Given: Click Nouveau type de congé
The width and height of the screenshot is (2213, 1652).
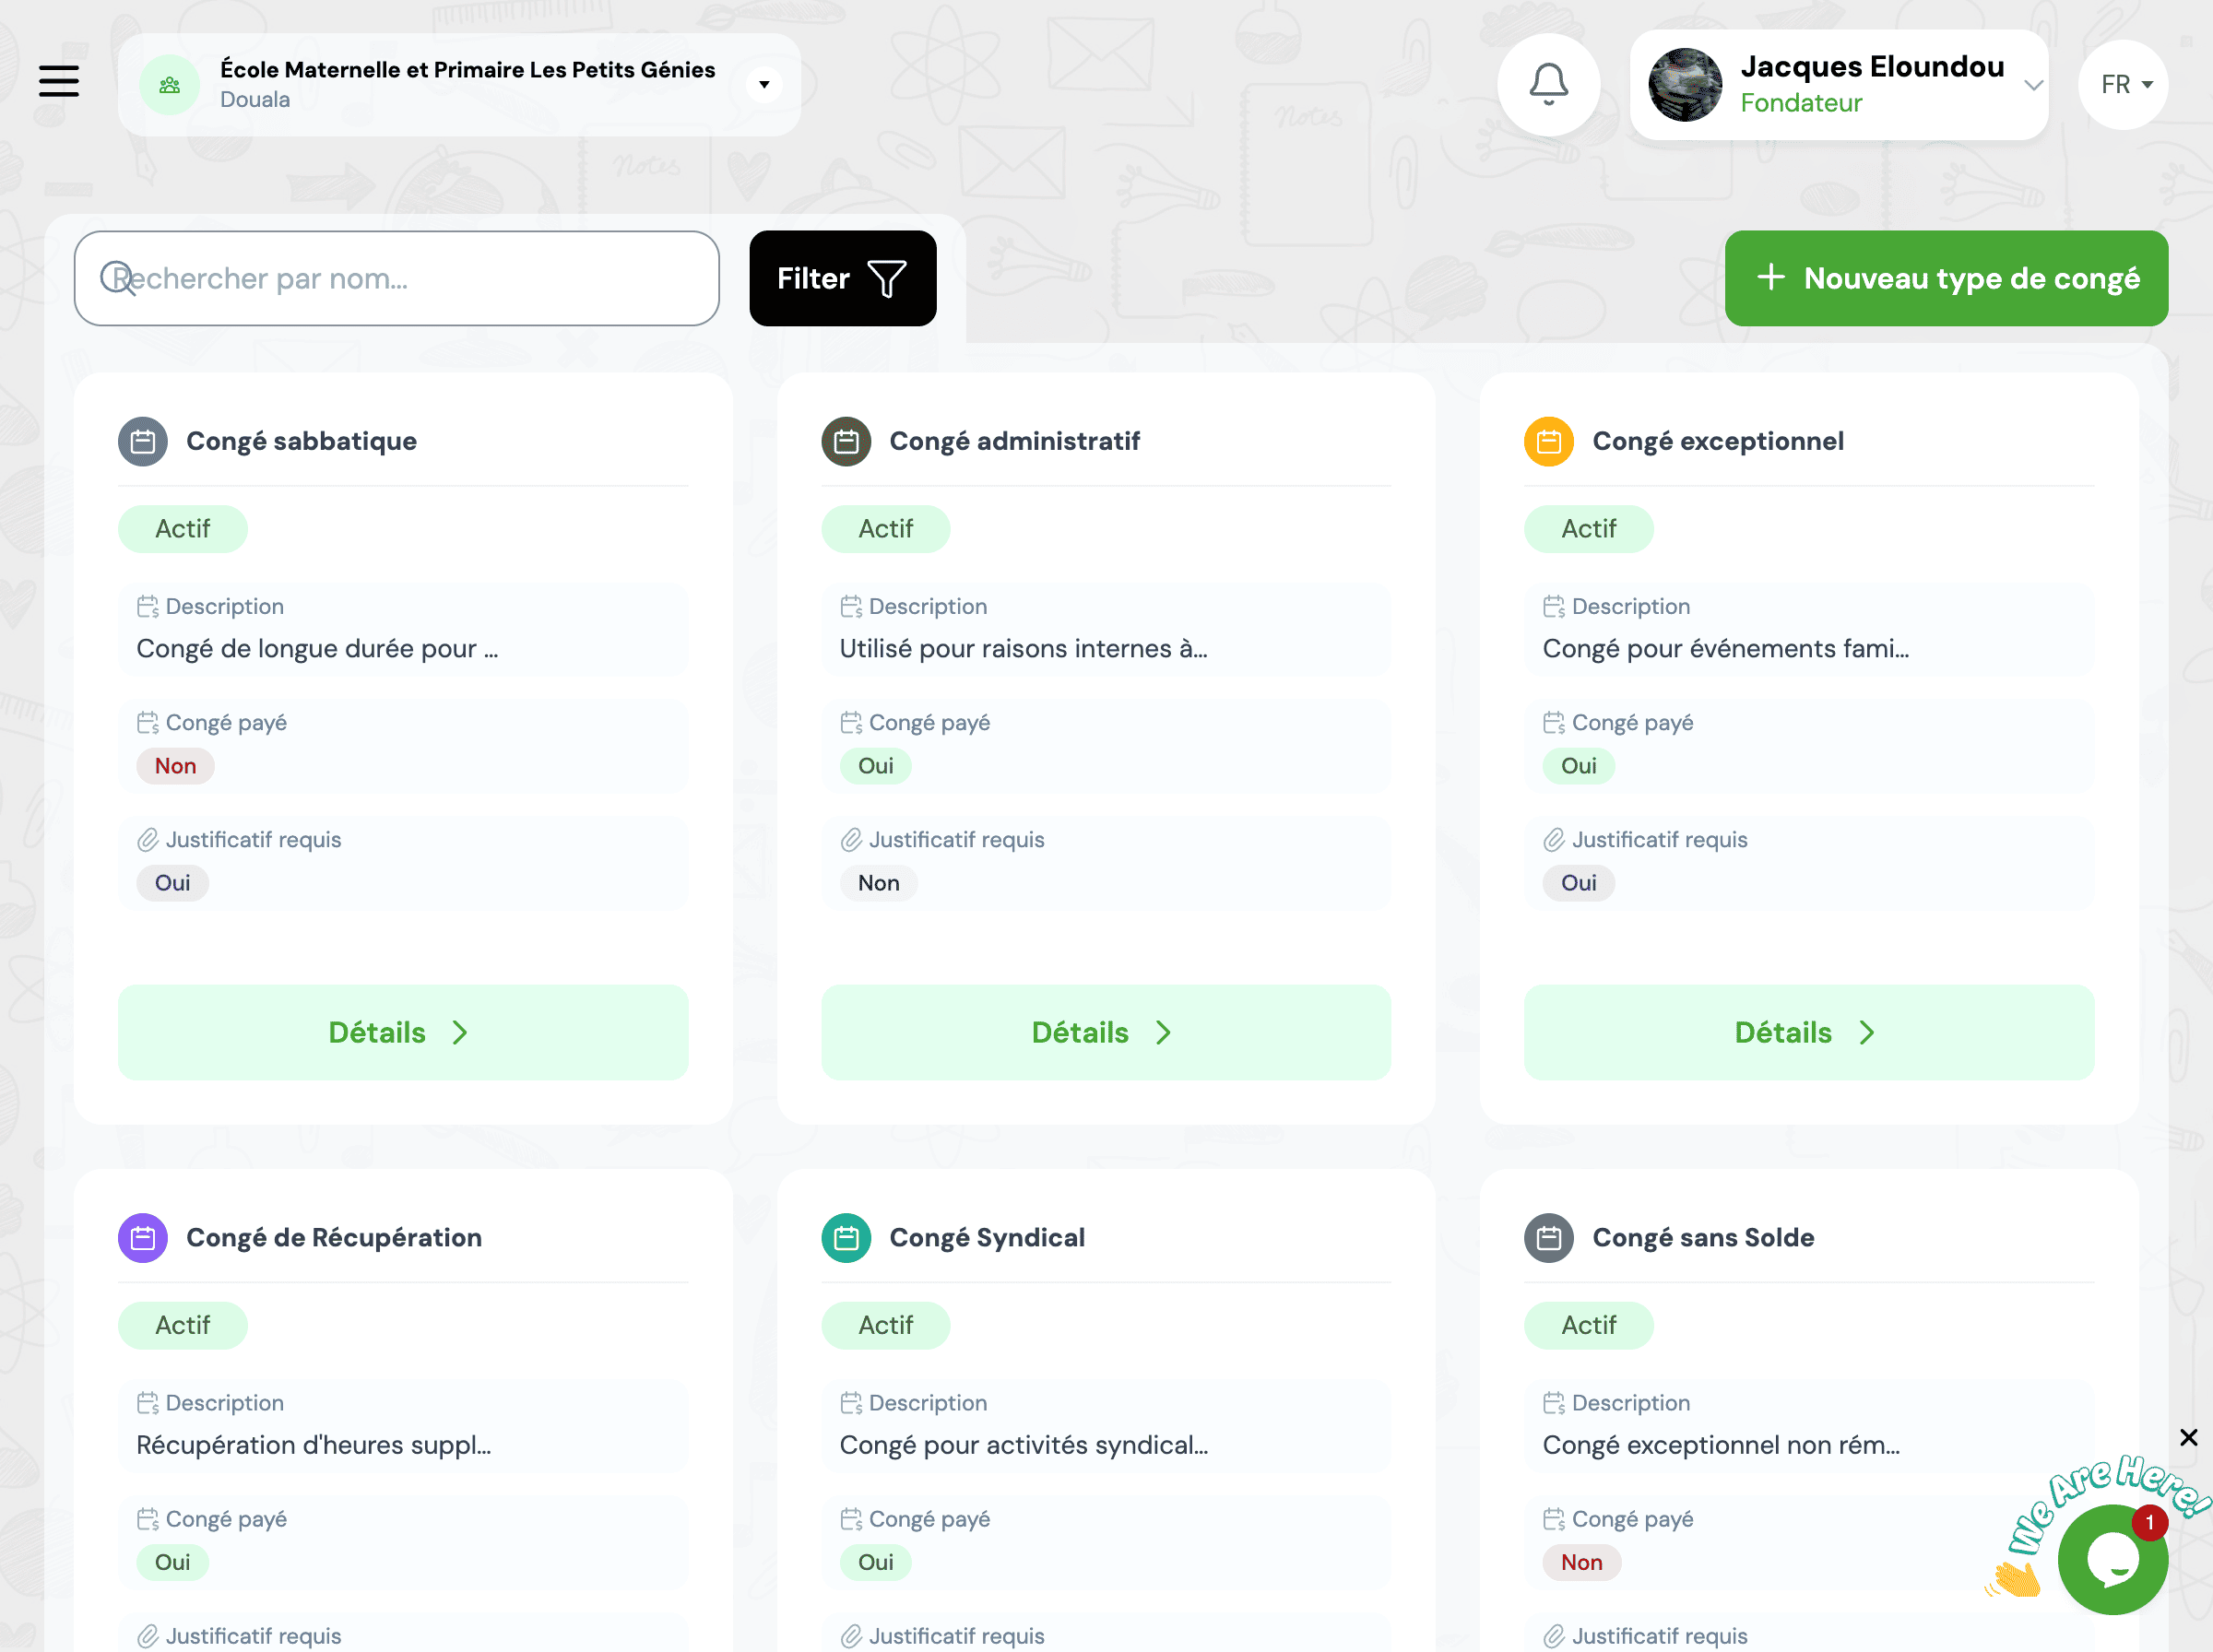Looking at the screenshot, I should [x=1945, y=278].
